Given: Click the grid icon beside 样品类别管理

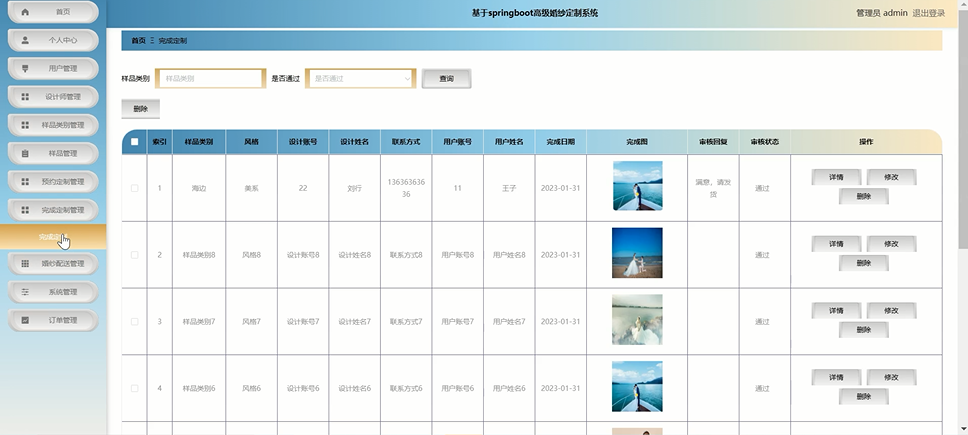Looking at the screenshot, I should click(25, 125).
